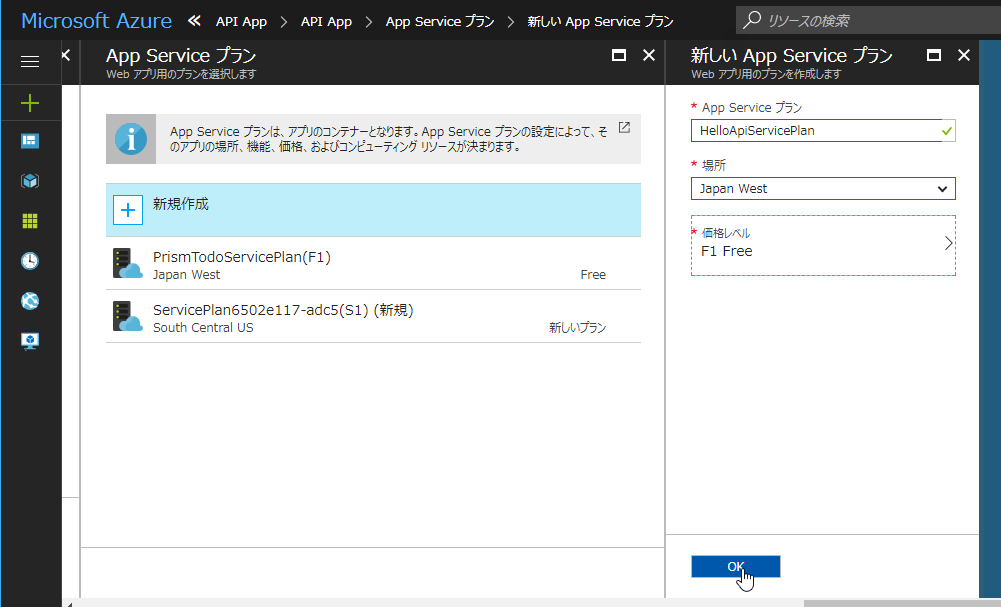Maximize the App Service プラン blade

point(619,56)
